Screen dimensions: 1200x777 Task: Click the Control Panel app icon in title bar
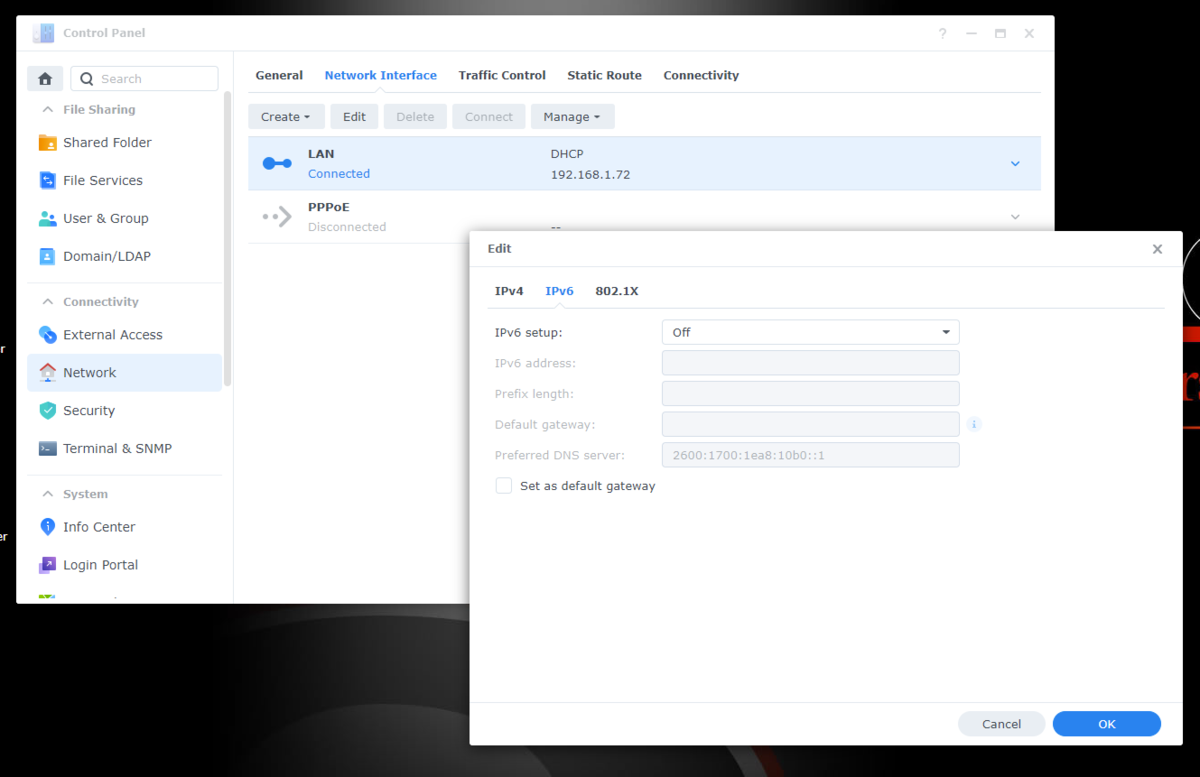(x=43, y=33)
